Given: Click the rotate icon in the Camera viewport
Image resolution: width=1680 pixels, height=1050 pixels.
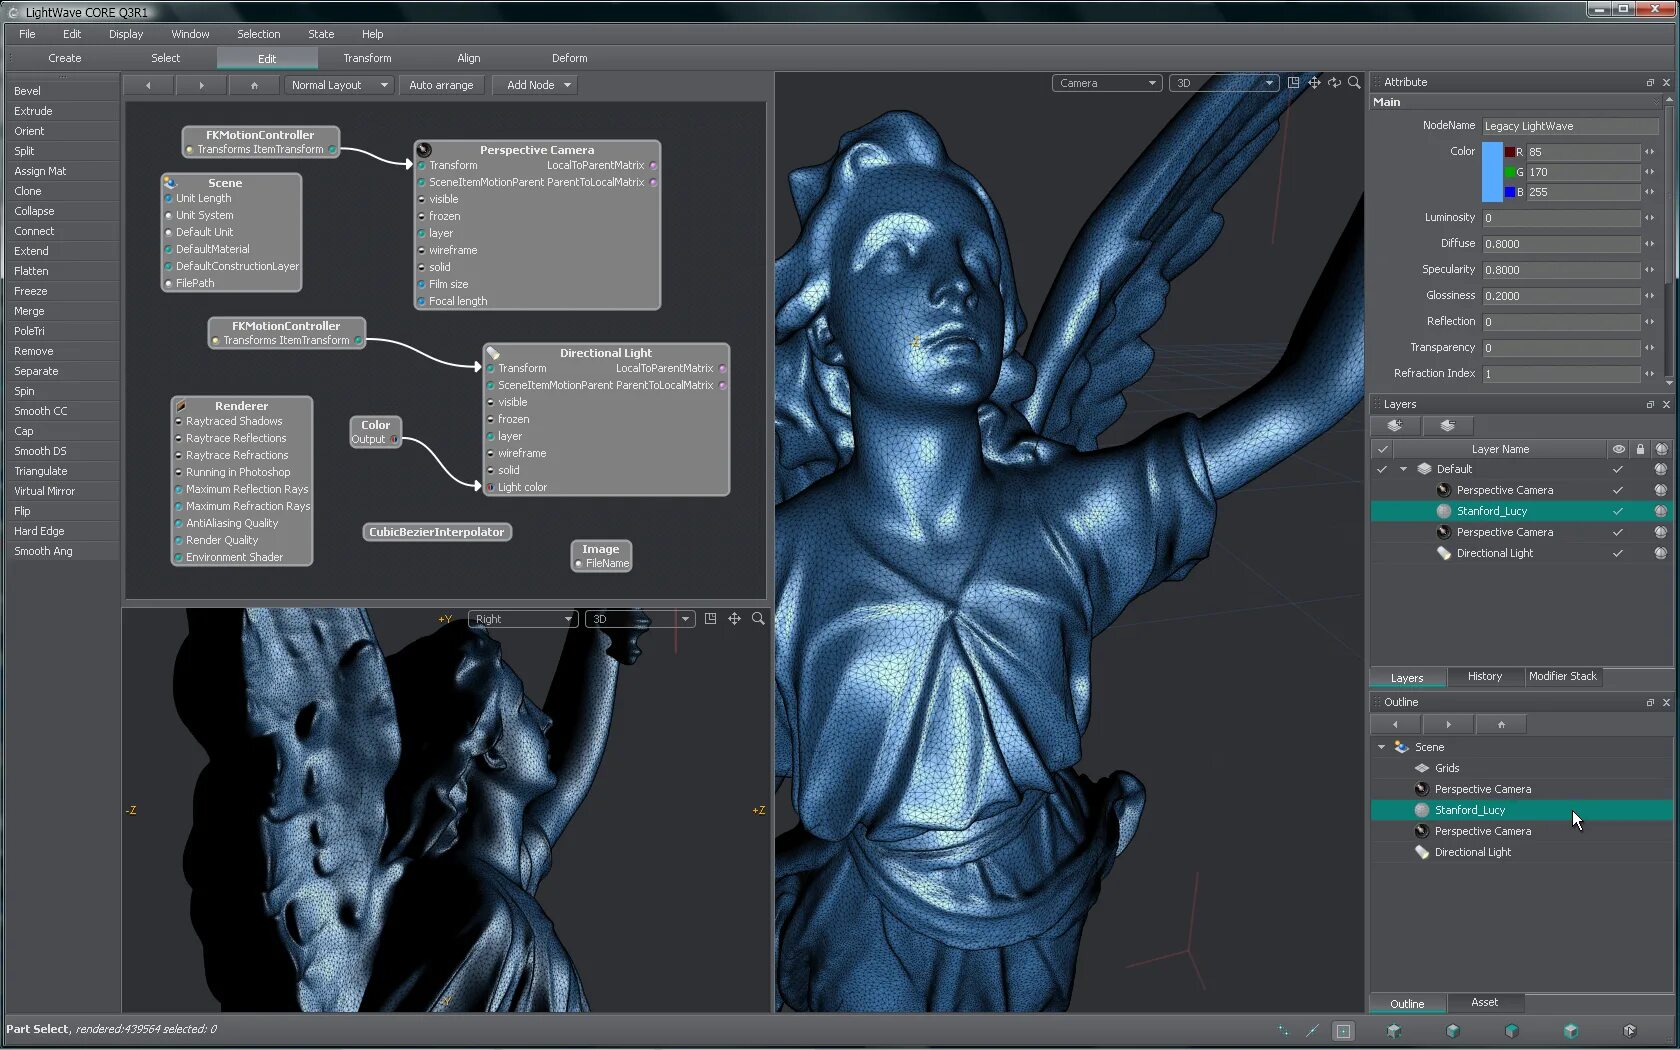Looking at the screenshot, I should click(x=1334, y=83).
